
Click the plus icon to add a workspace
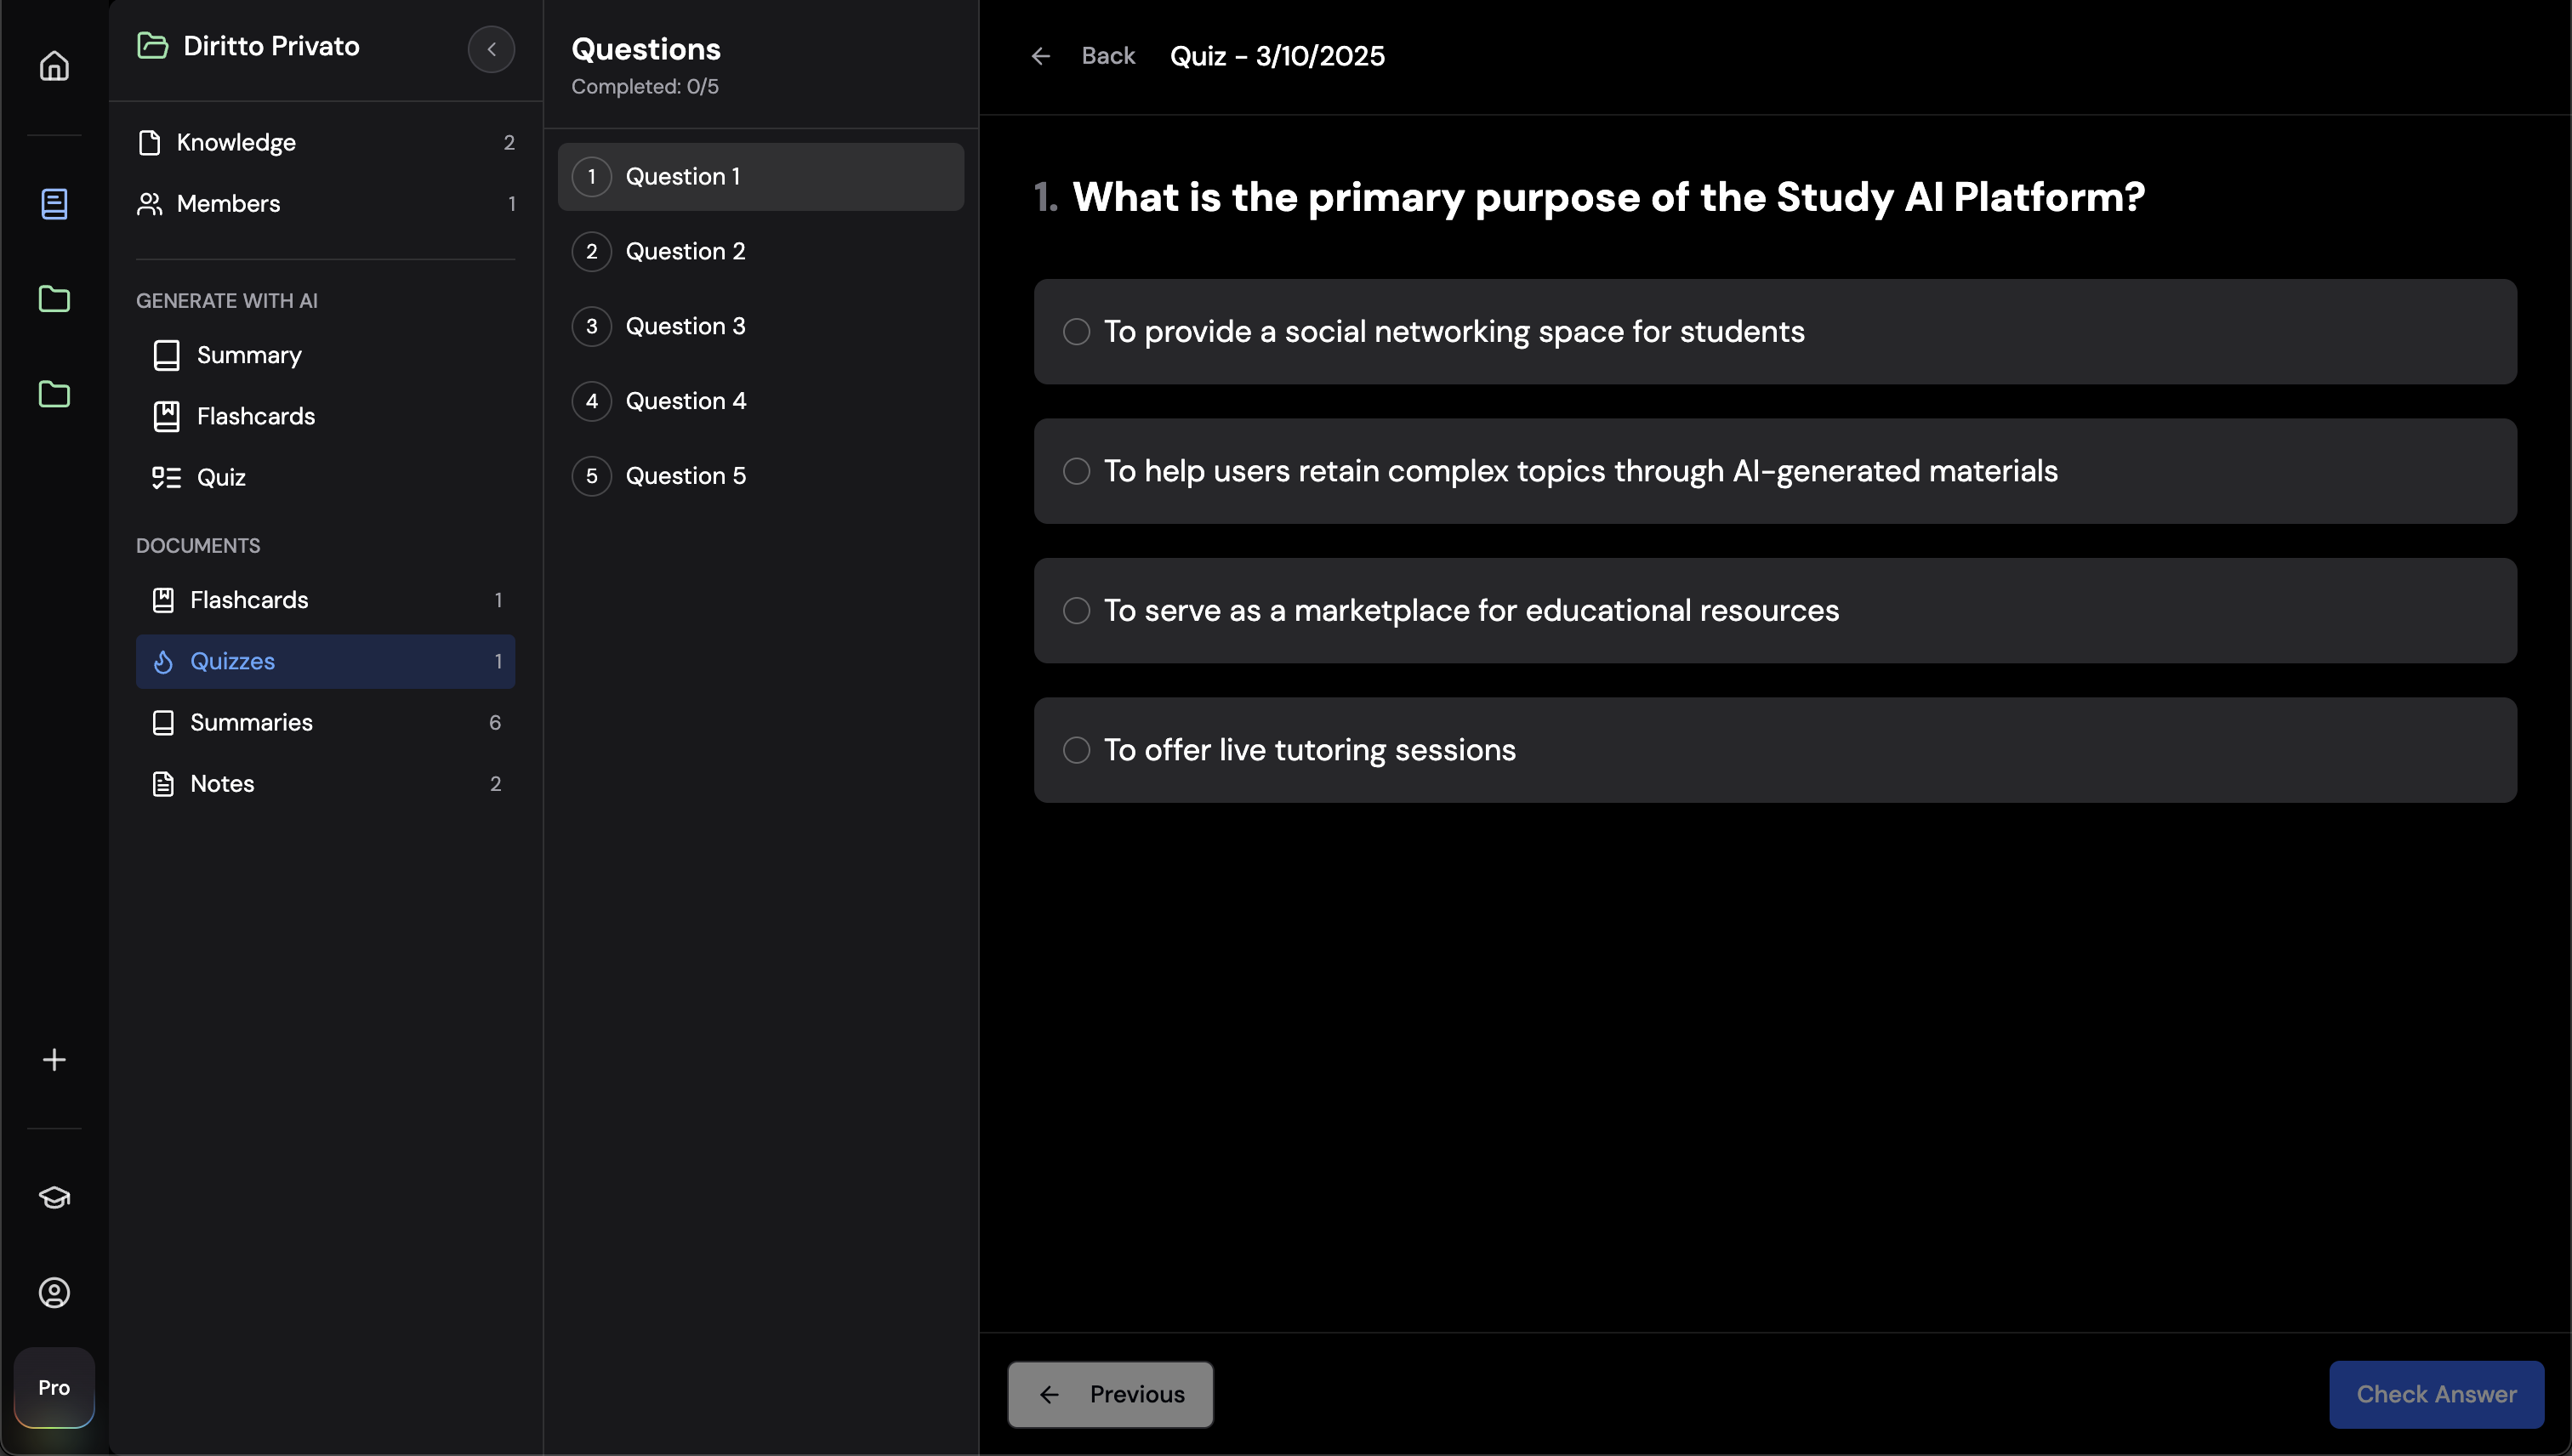coord(54,1060)
